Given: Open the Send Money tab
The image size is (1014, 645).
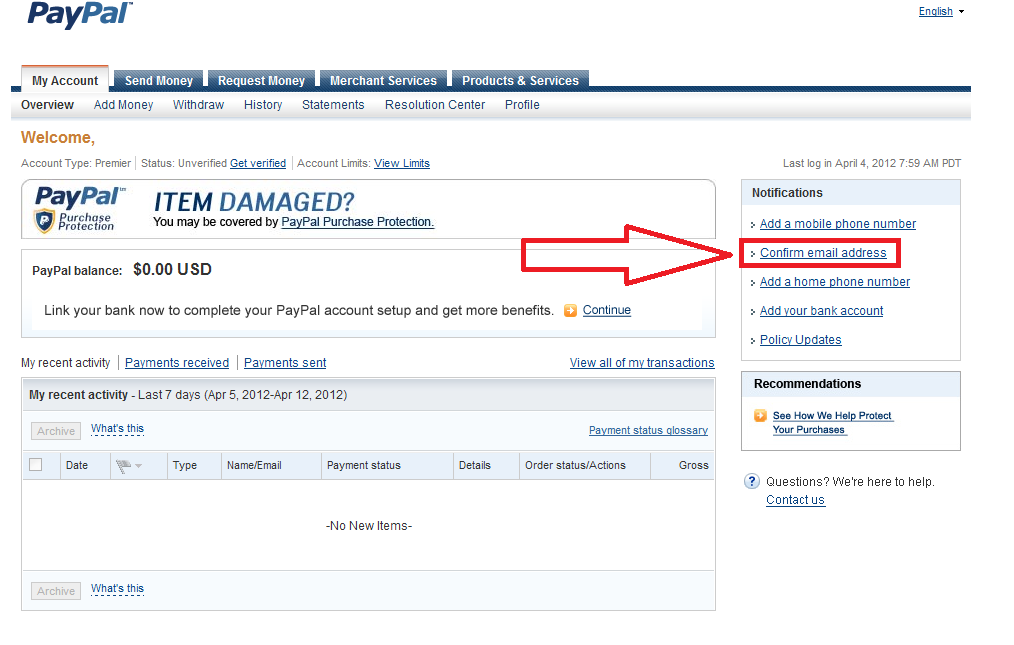Looking at the screenshot, I should tap(158, 80).
